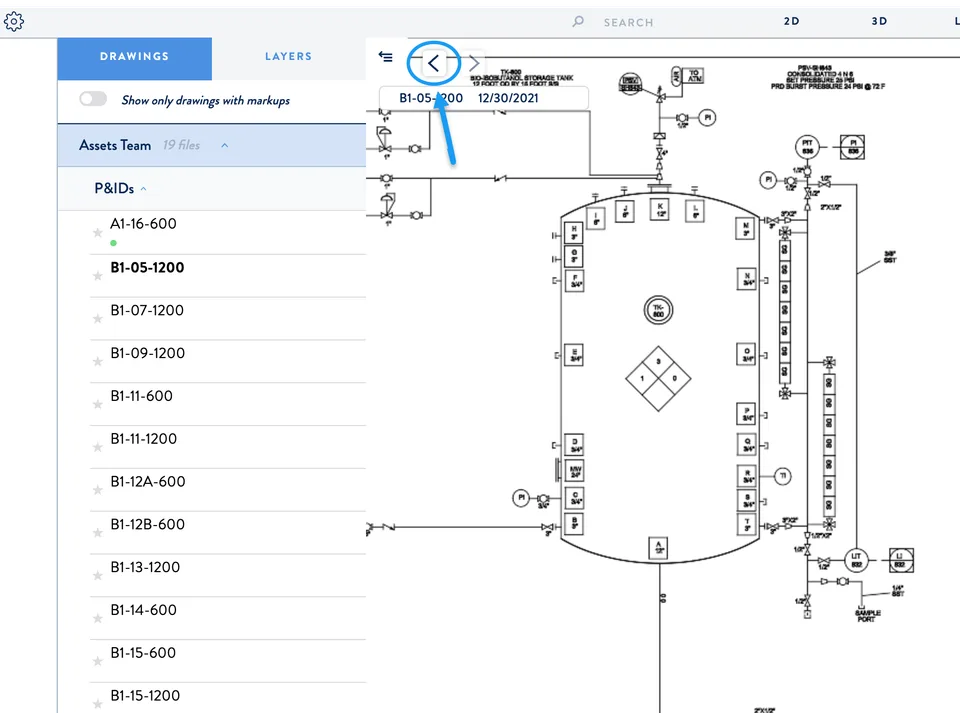Image resolution: width=960 pixels, height=713 pixels.
Task: Star the B1-12A-600 drawing
Action: tap(97, 490)
